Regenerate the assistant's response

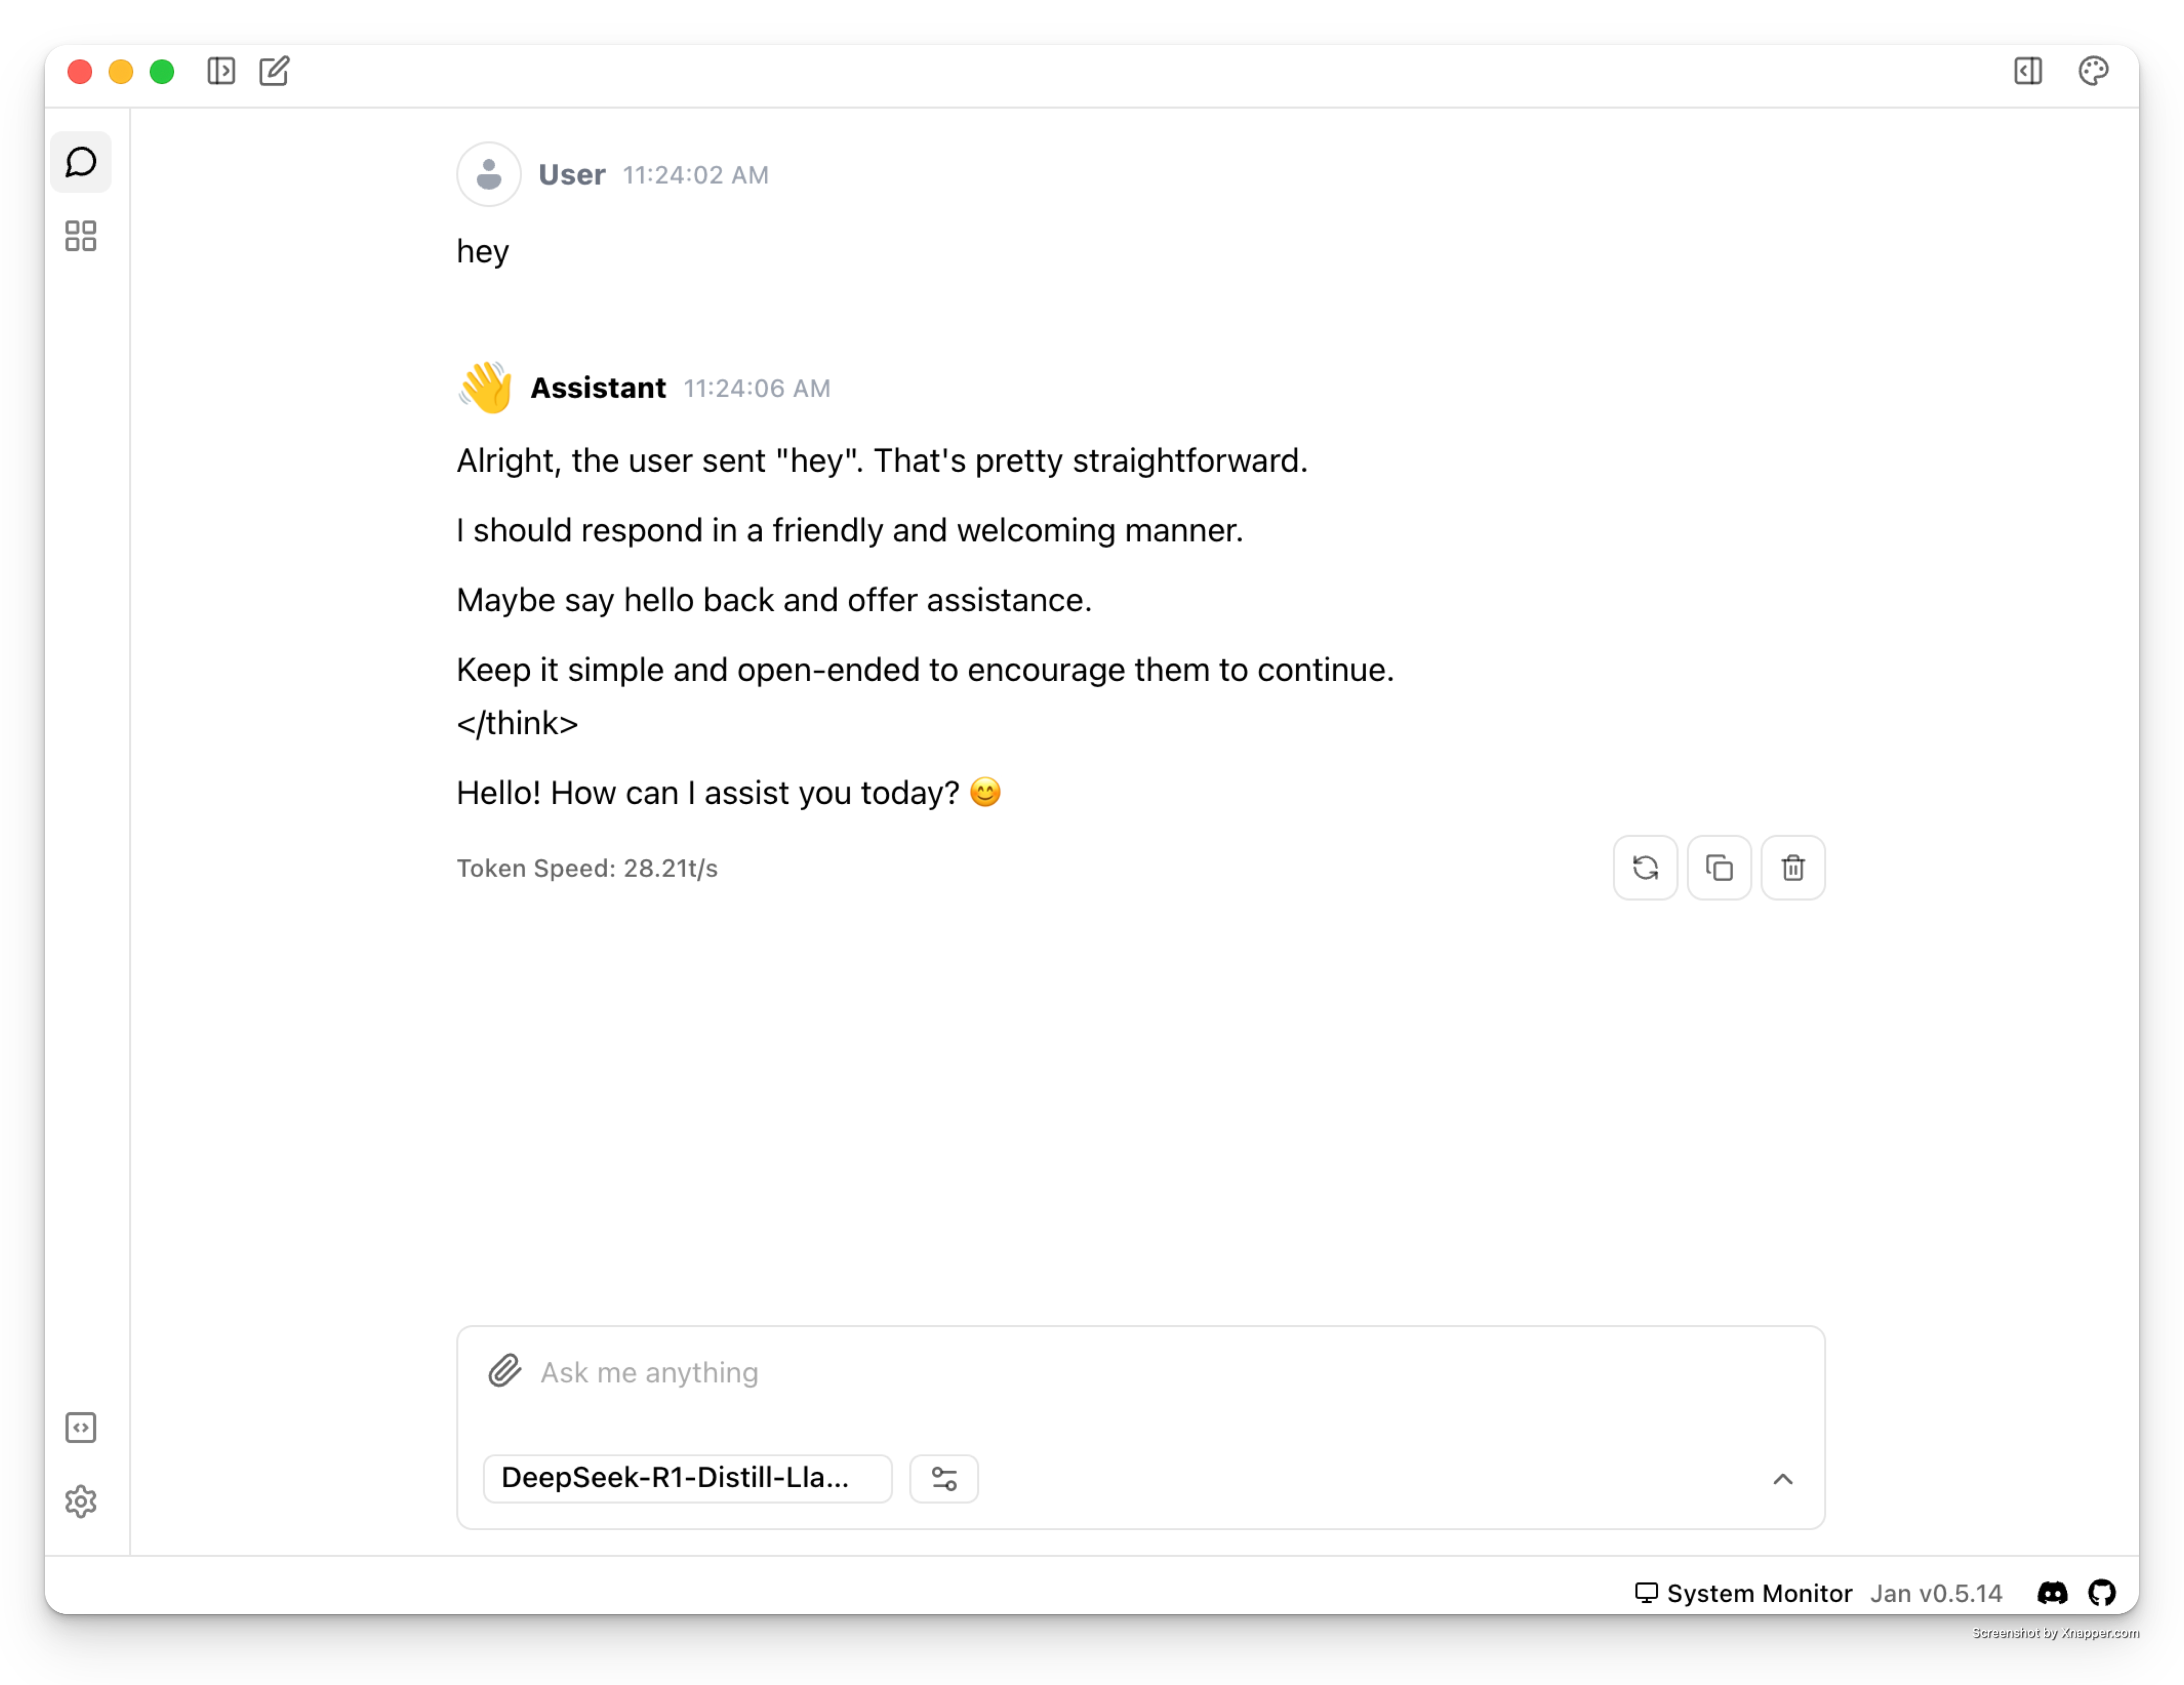point(1645,868)
